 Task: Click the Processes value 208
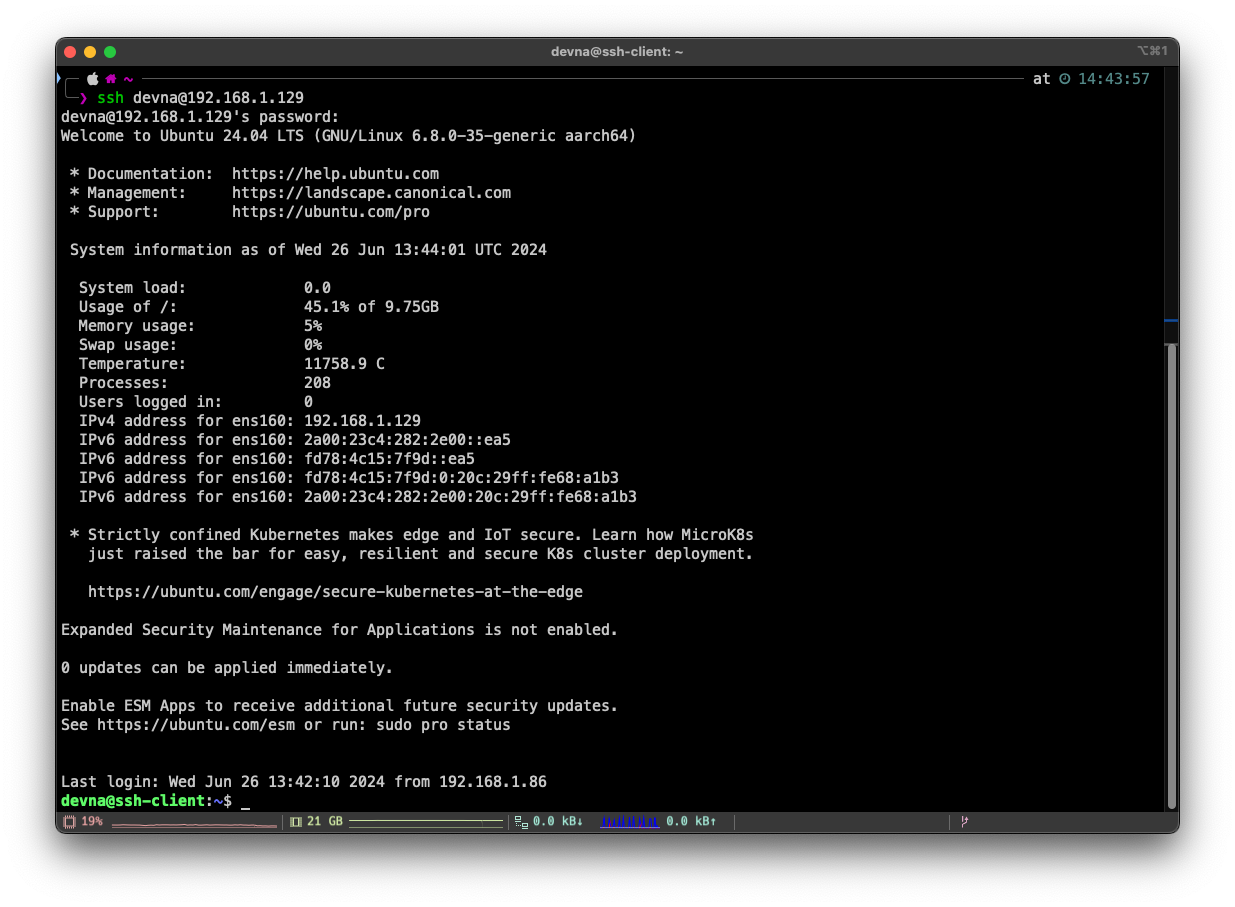pos(317,383)
